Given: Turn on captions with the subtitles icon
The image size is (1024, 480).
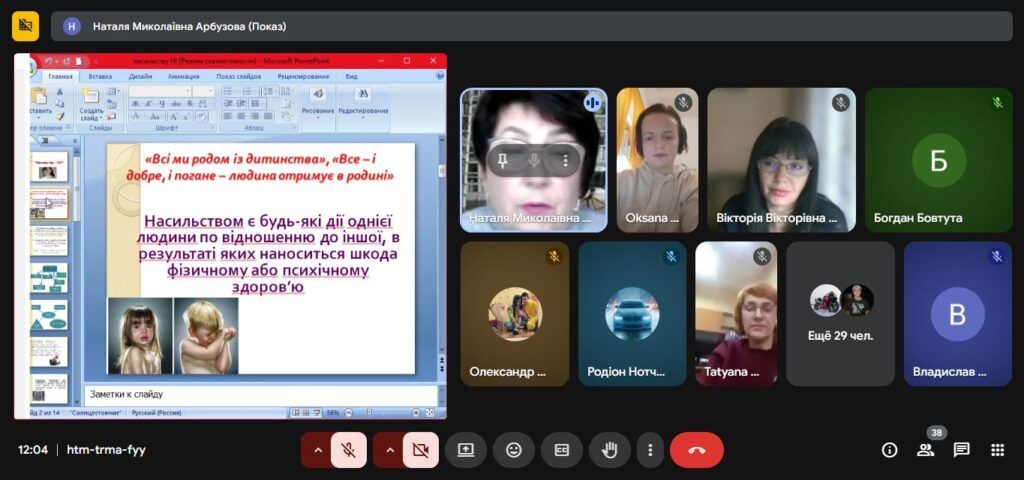Looking at the screenshot, I should (562, 450).
